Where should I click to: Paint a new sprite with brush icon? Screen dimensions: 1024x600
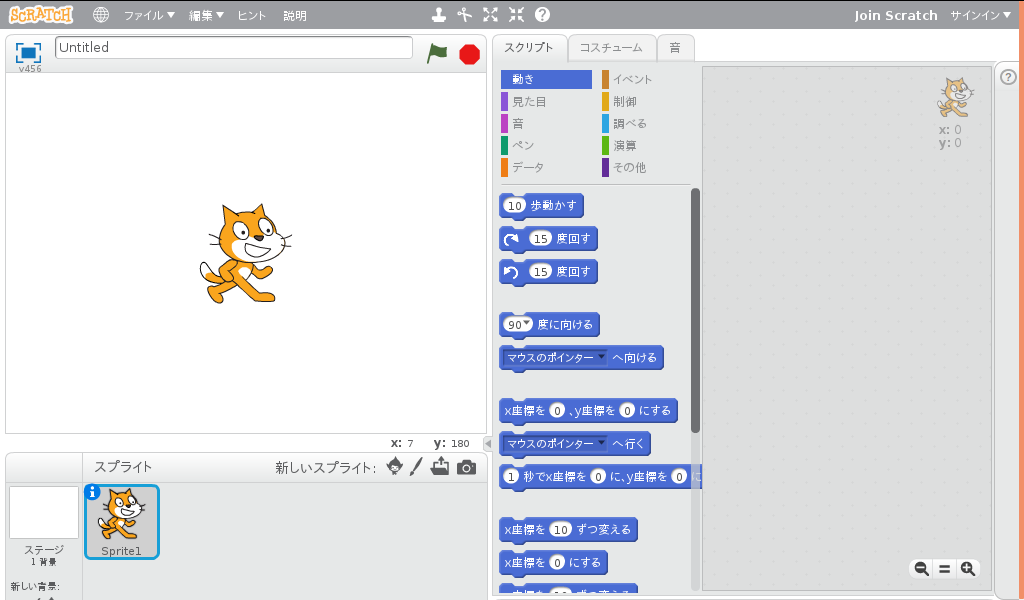[417, 466]
